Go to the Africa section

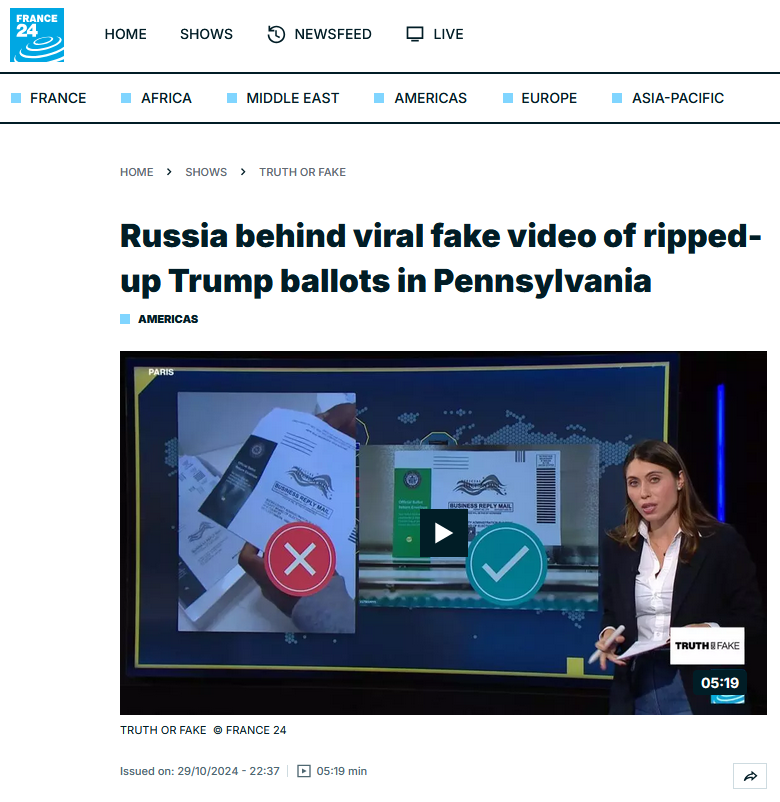[x=166, y=98]
